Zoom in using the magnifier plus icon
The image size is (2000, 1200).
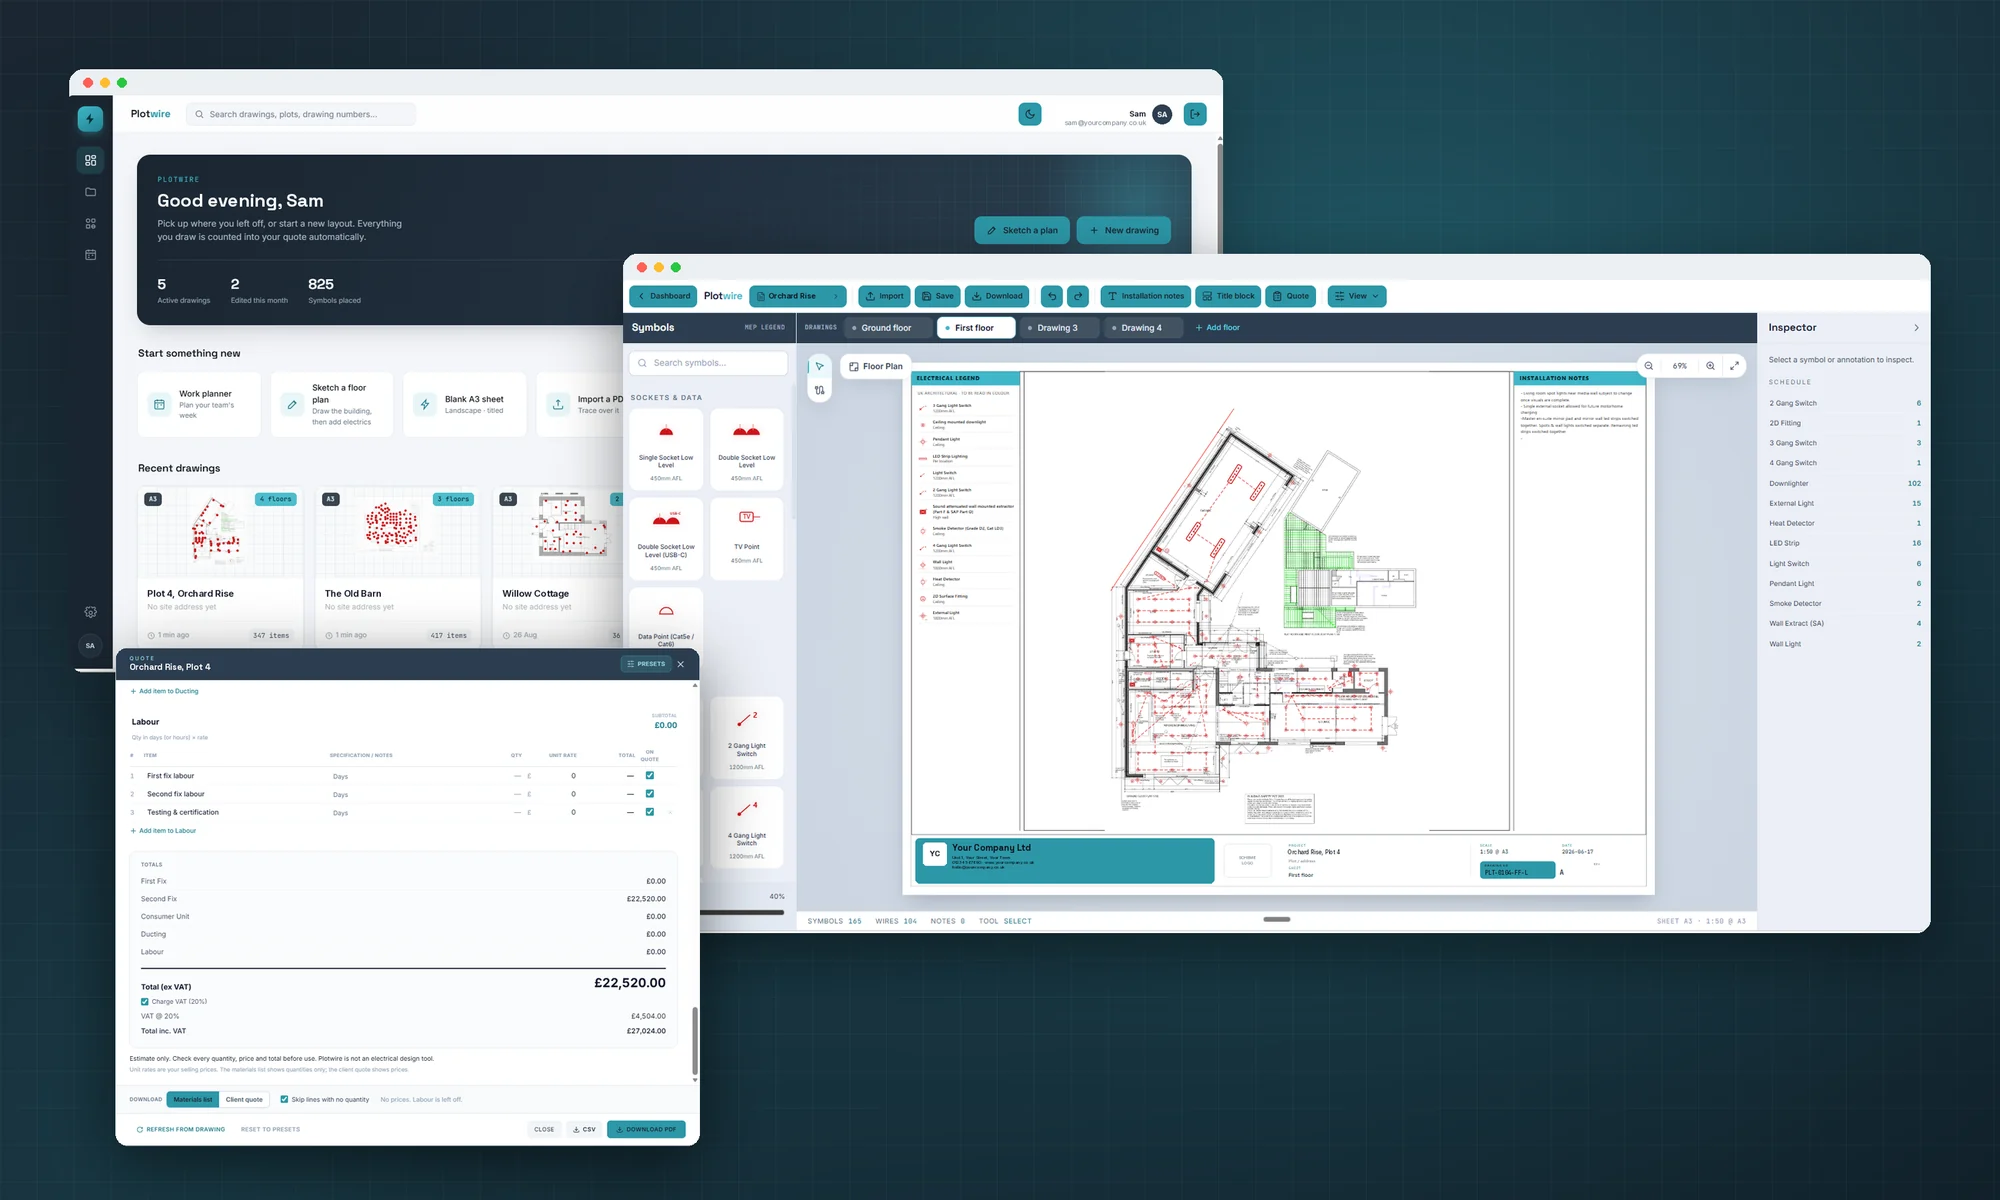click(x=1711, y=366)
